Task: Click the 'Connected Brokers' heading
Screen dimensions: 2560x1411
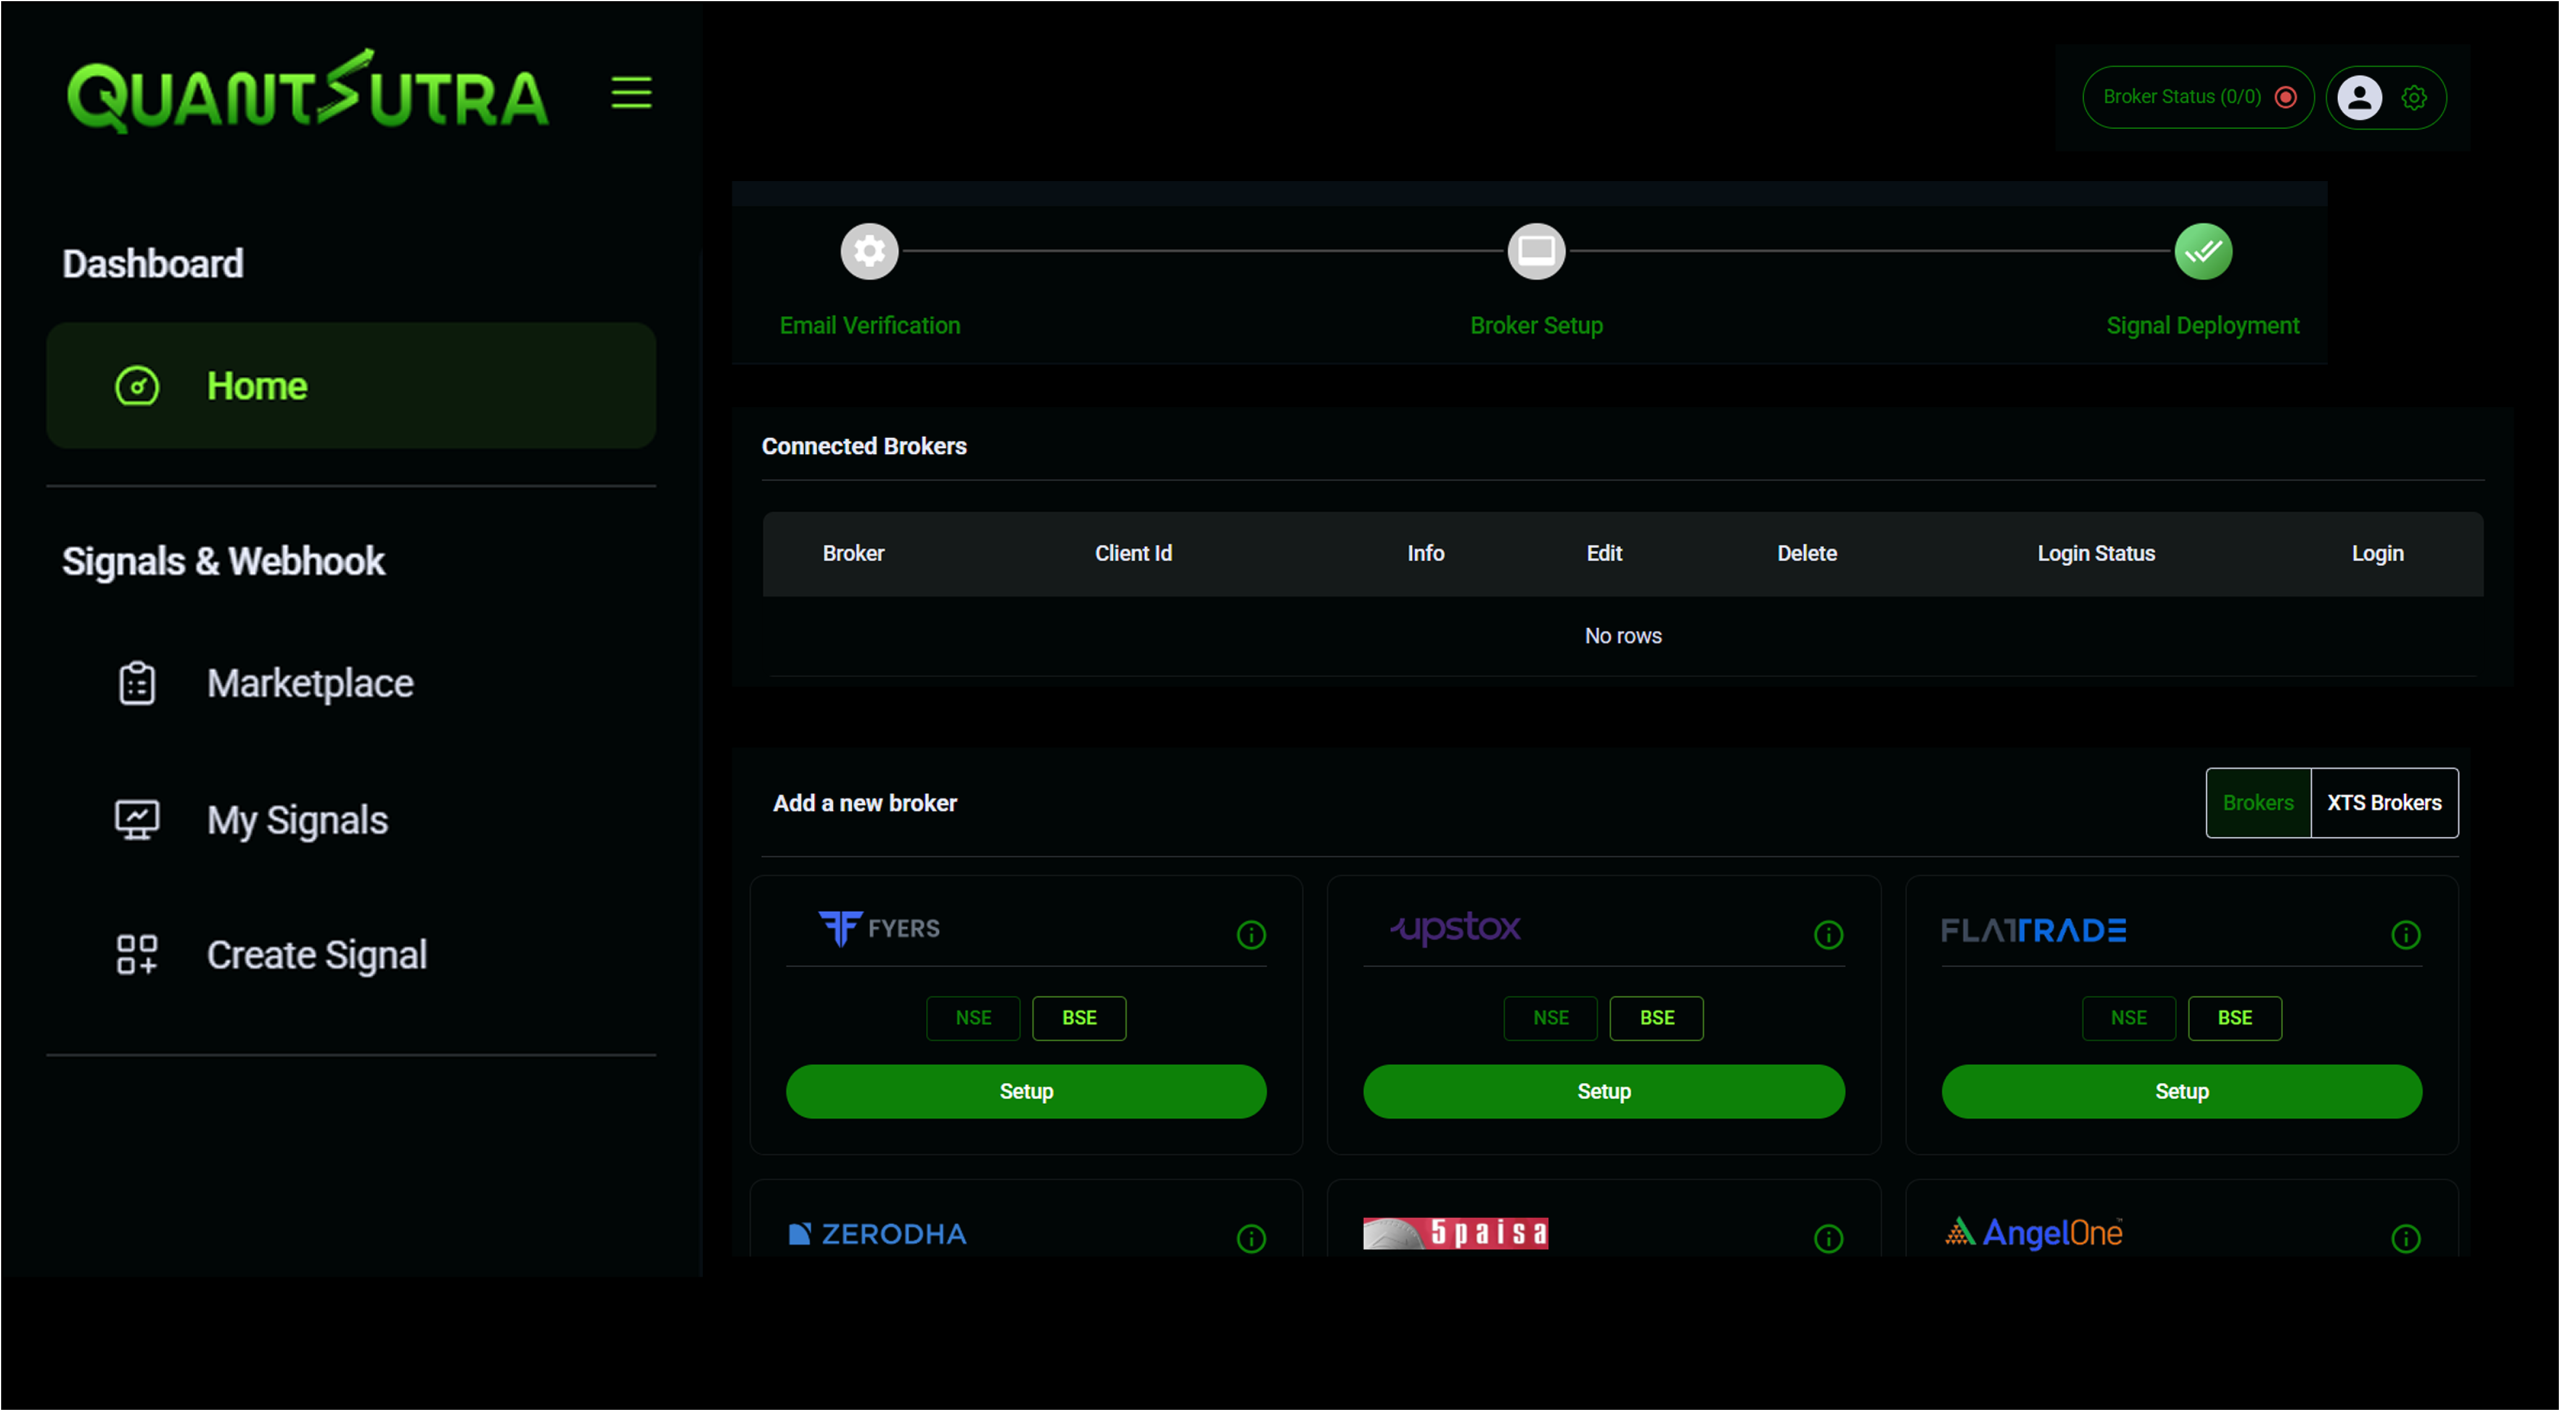Action: tap(864, 446)
